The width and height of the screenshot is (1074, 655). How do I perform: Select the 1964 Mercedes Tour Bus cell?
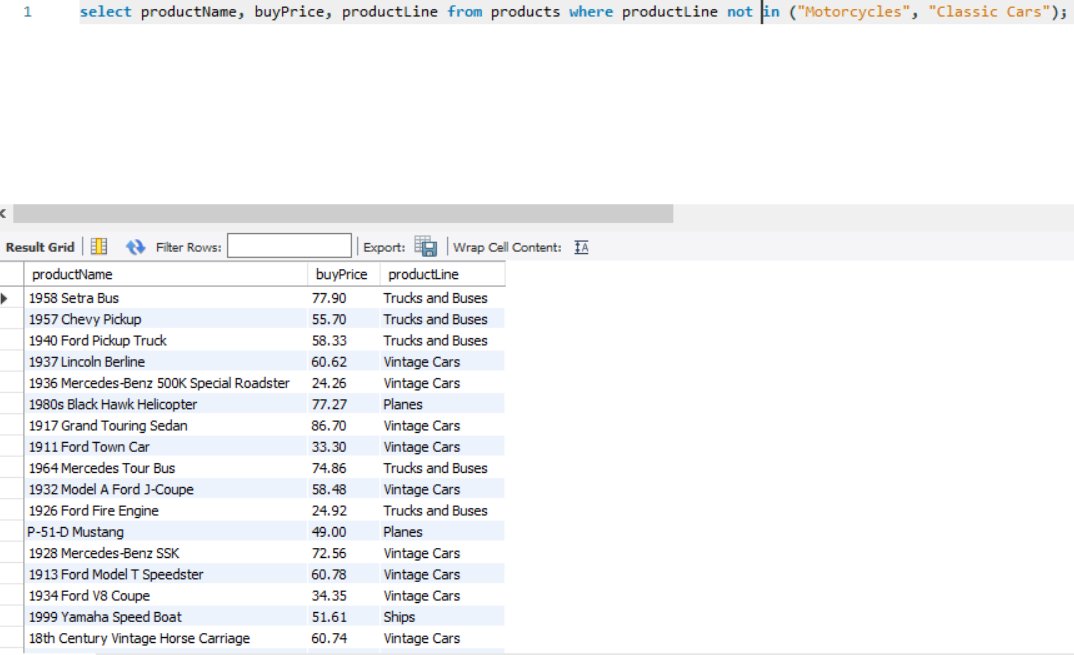[166, 468]
